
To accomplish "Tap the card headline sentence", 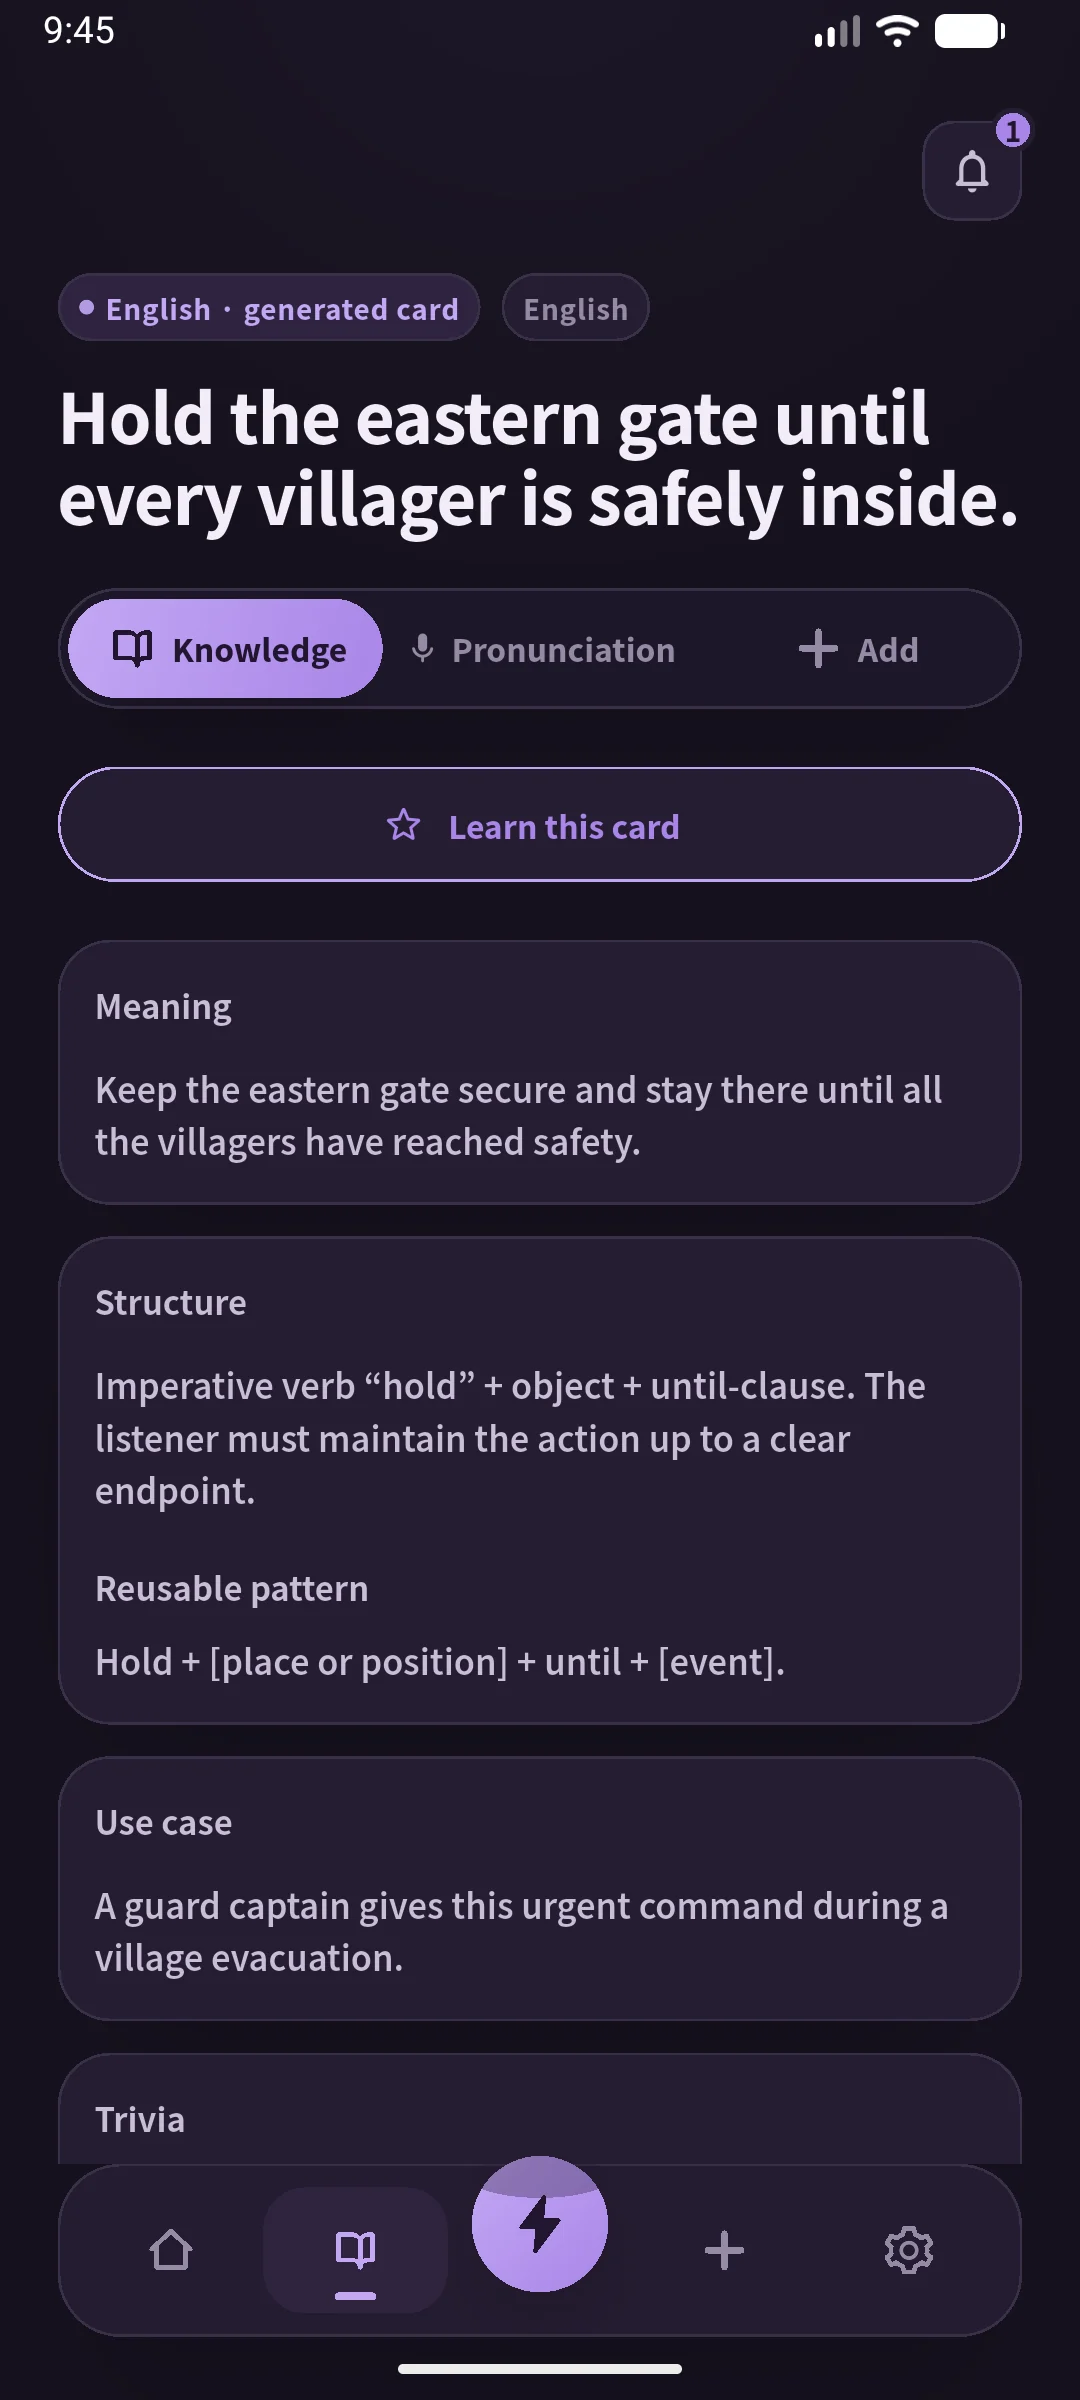I will 540,458.
